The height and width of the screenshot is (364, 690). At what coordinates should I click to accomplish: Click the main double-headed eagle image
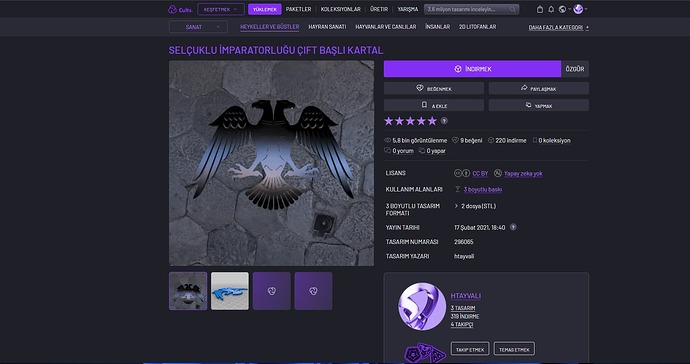click(272, 163)
